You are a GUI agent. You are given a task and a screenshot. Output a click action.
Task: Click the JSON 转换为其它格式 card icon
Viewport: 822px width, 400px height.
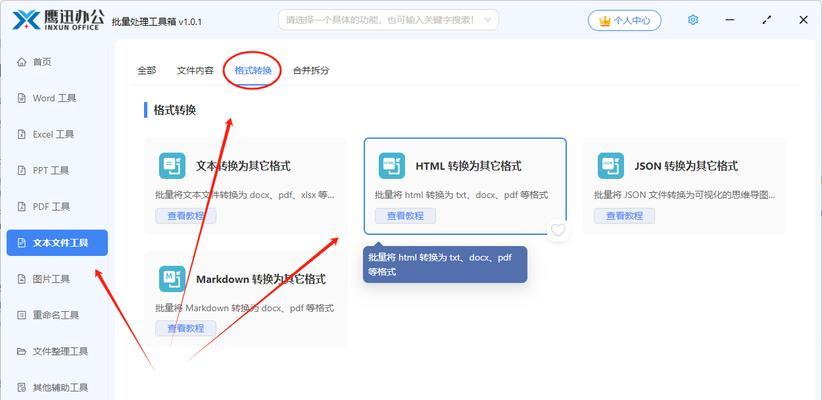point(611,166)
